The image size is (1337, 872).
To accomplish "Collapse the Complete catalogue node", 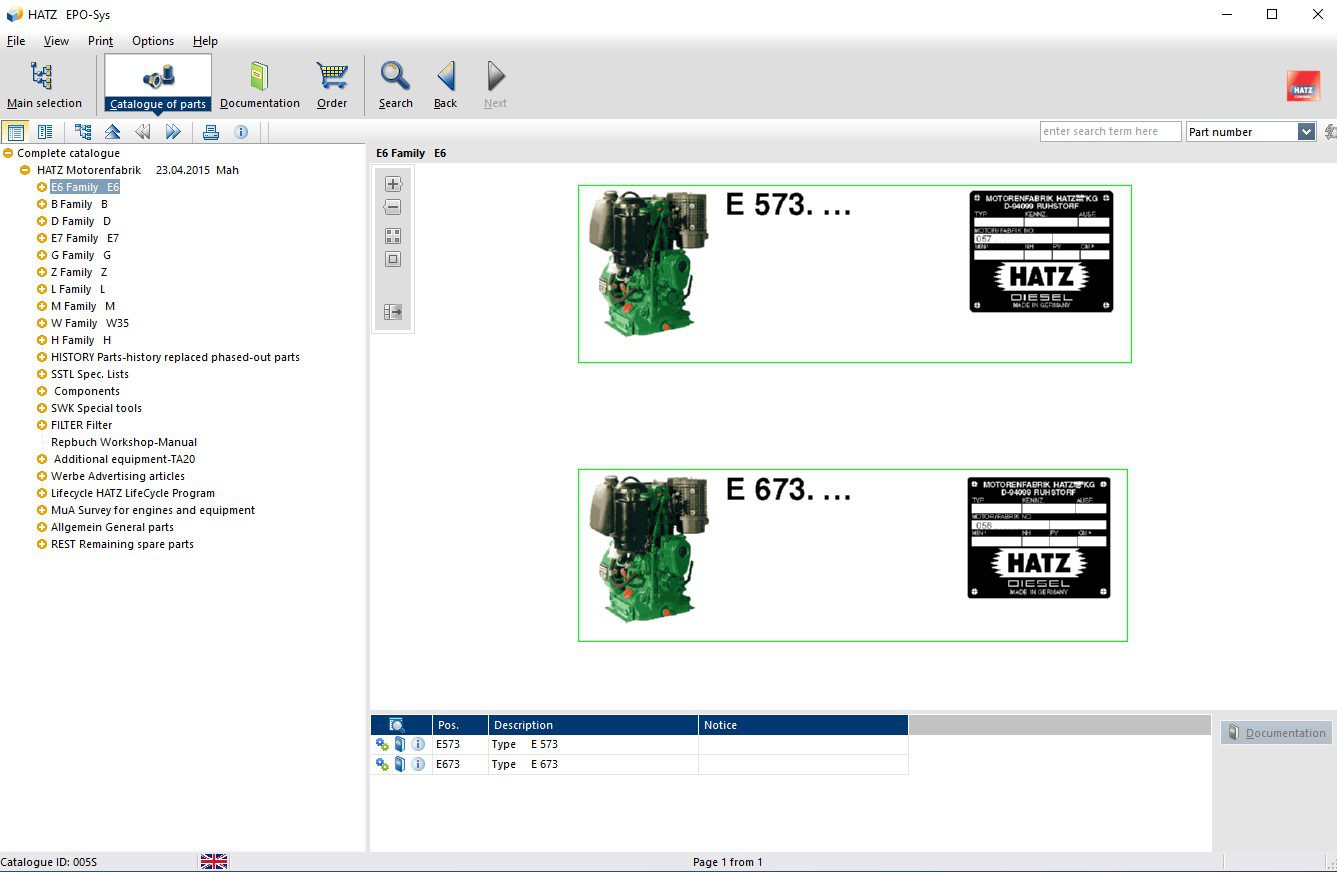I will click(8, 153).
